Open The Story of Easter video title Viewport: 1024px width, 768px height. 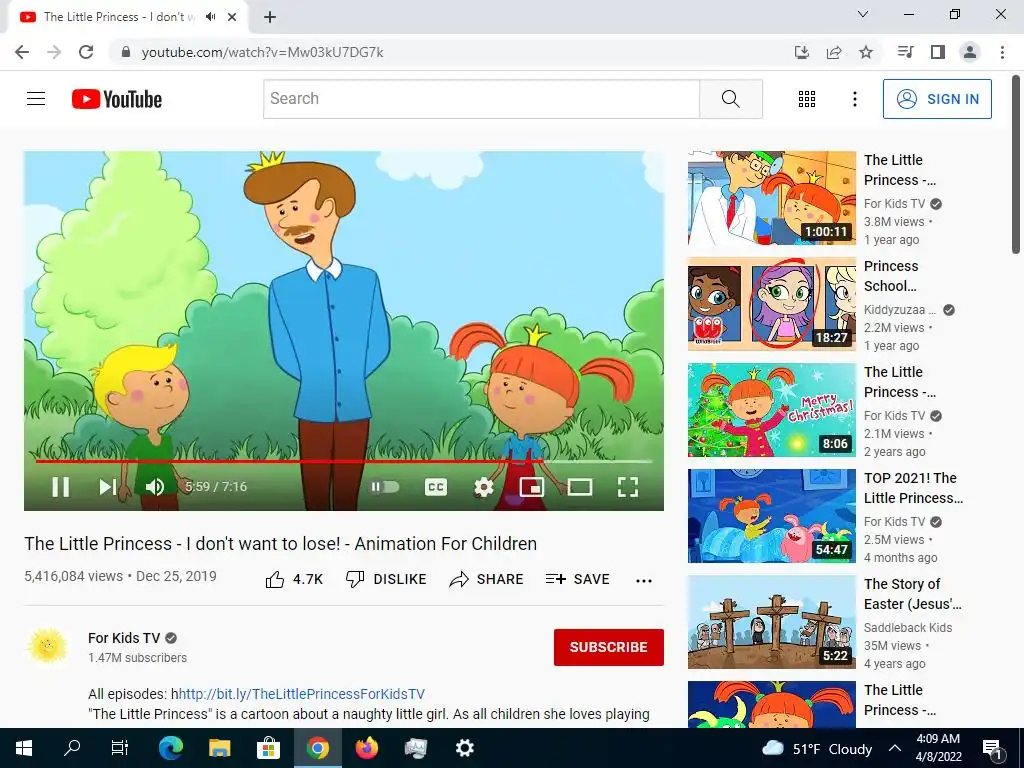click(912, 594)
